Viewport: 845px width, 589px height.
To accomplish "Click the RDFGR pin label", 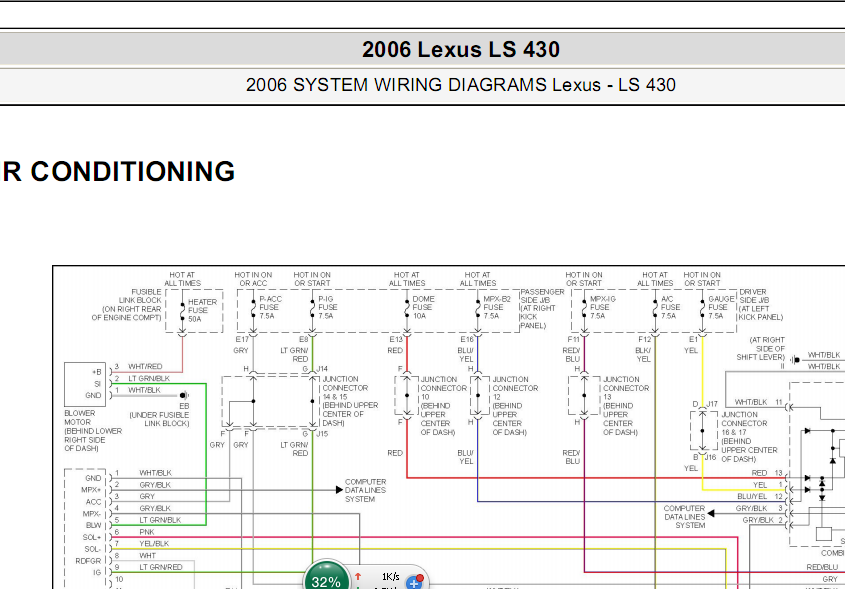I will 88,561.
